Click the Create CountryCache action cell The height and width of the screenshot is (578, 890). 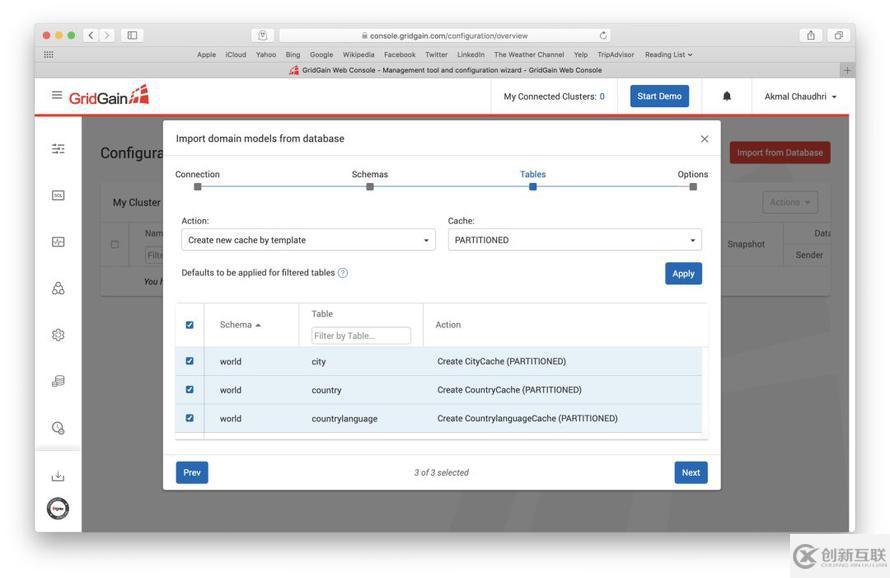509,389
